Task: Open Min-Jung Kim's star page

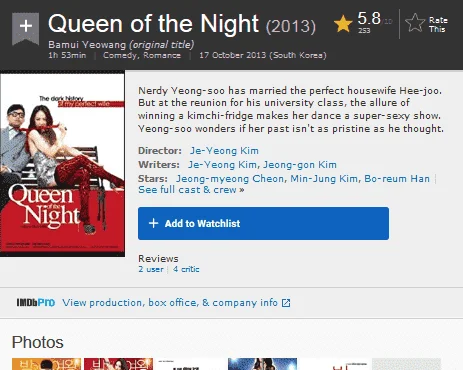Action: [x=324, y=179]
